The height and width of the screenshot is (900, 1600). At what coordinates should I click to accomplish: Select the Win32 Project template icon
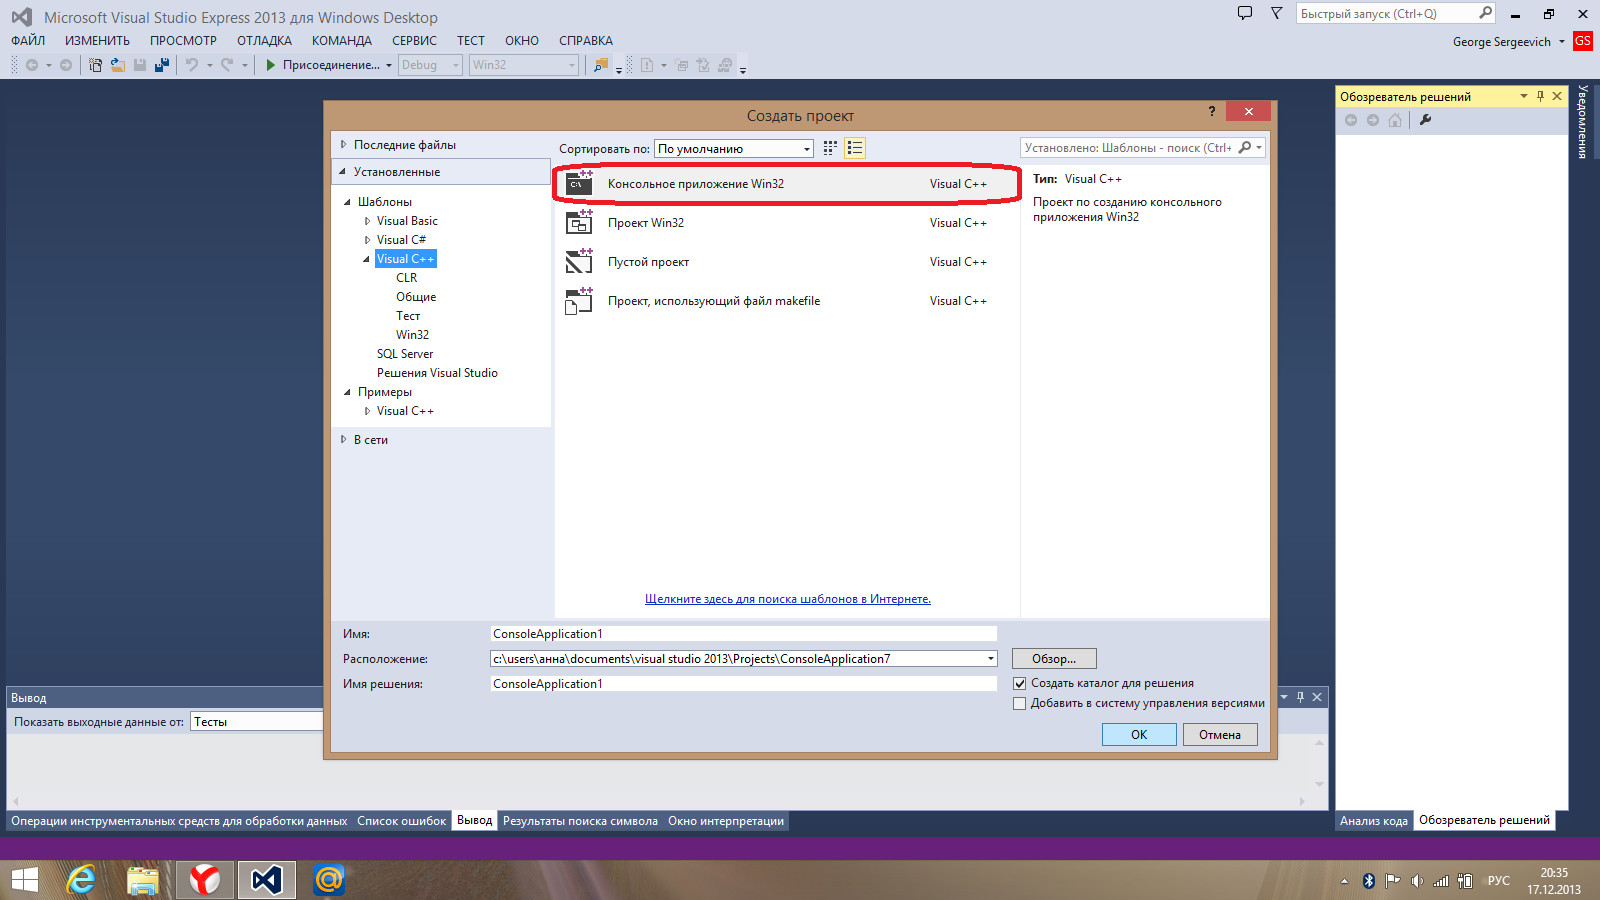pyautogui.click(x=579, y=222)
